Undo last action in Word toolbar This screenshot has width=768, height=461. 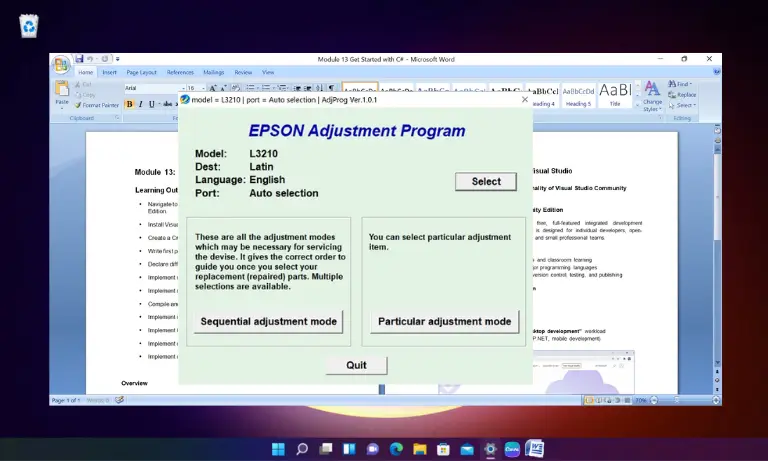[x=91, y=59]
